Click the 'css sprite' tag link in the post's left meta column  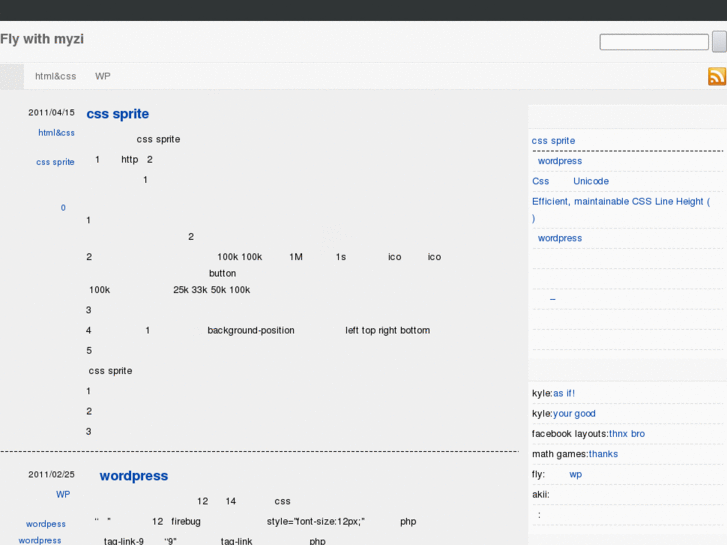pos(55,162)
